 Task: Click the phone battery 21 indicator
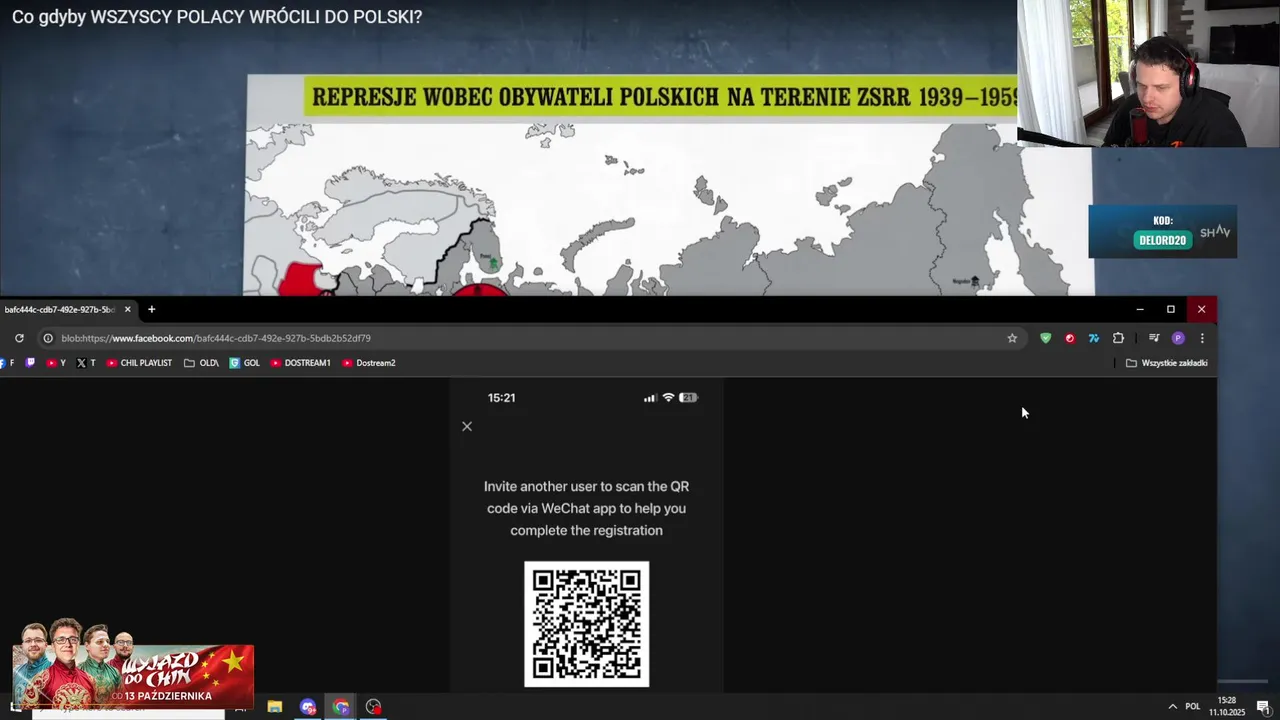pyautogui.click(x=688, y=398)
